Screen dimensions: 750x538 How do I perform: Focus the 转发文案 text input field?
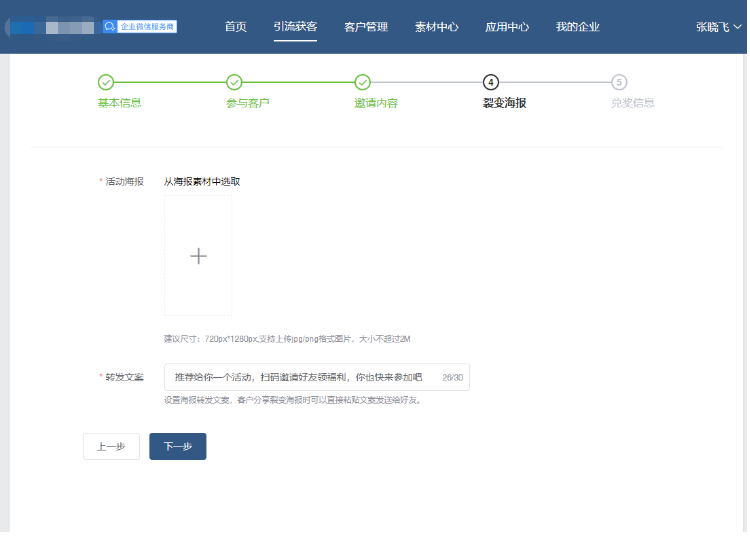300,377
